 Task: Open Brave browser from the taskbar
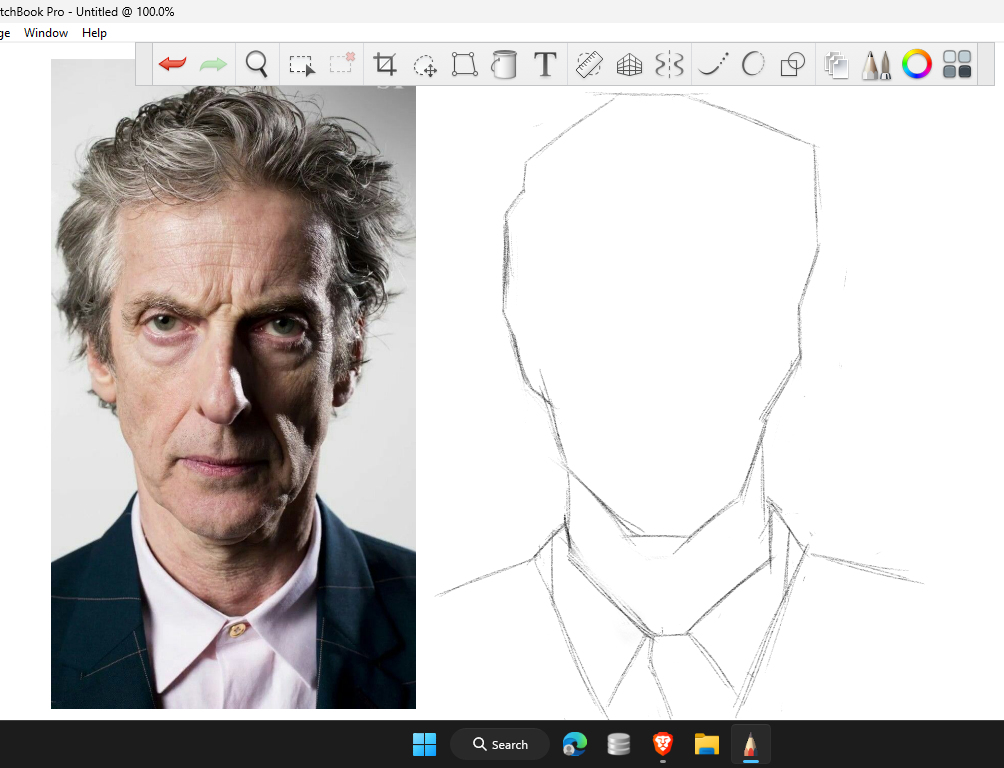tap(663, 744)
